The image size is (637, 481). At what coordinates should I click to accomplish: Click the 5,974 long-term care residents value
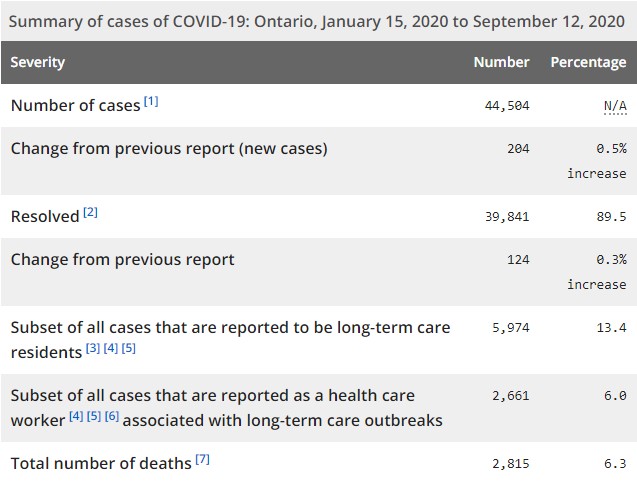509,328
